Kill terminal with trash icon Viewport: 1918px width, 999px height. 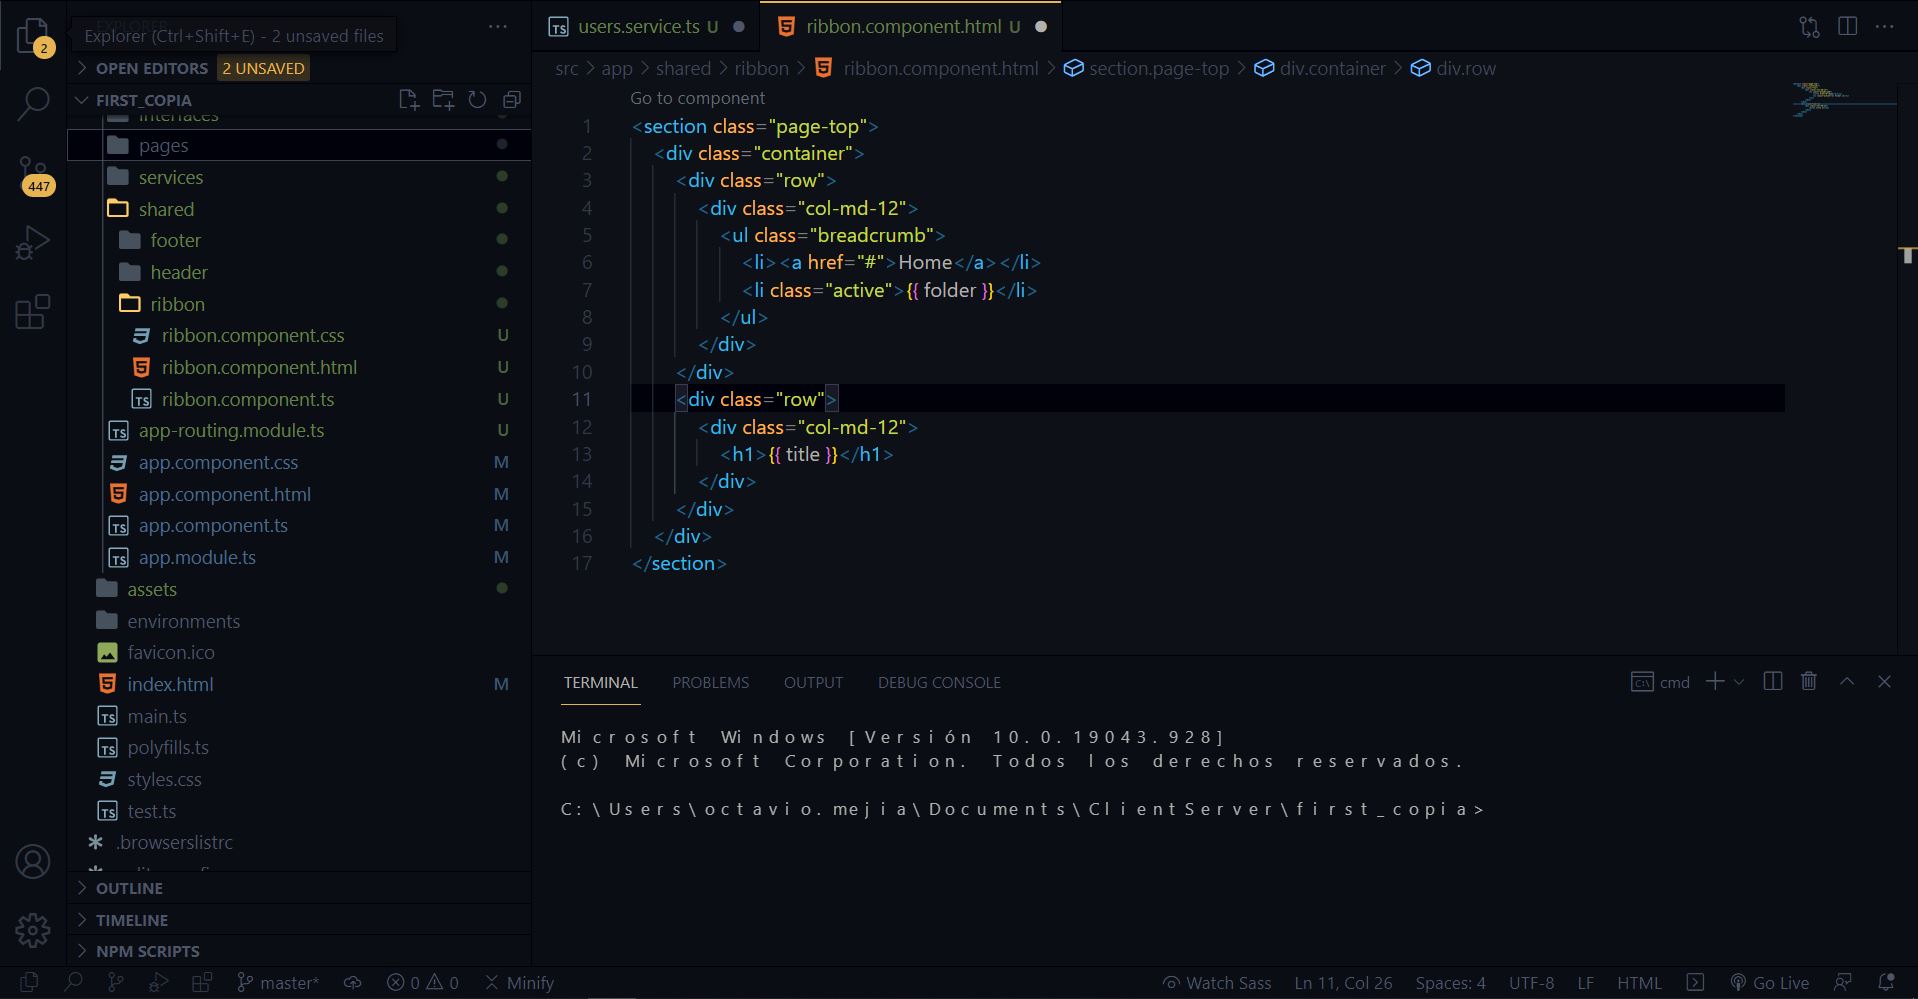pyautogui.click(x=1809, y=681)
